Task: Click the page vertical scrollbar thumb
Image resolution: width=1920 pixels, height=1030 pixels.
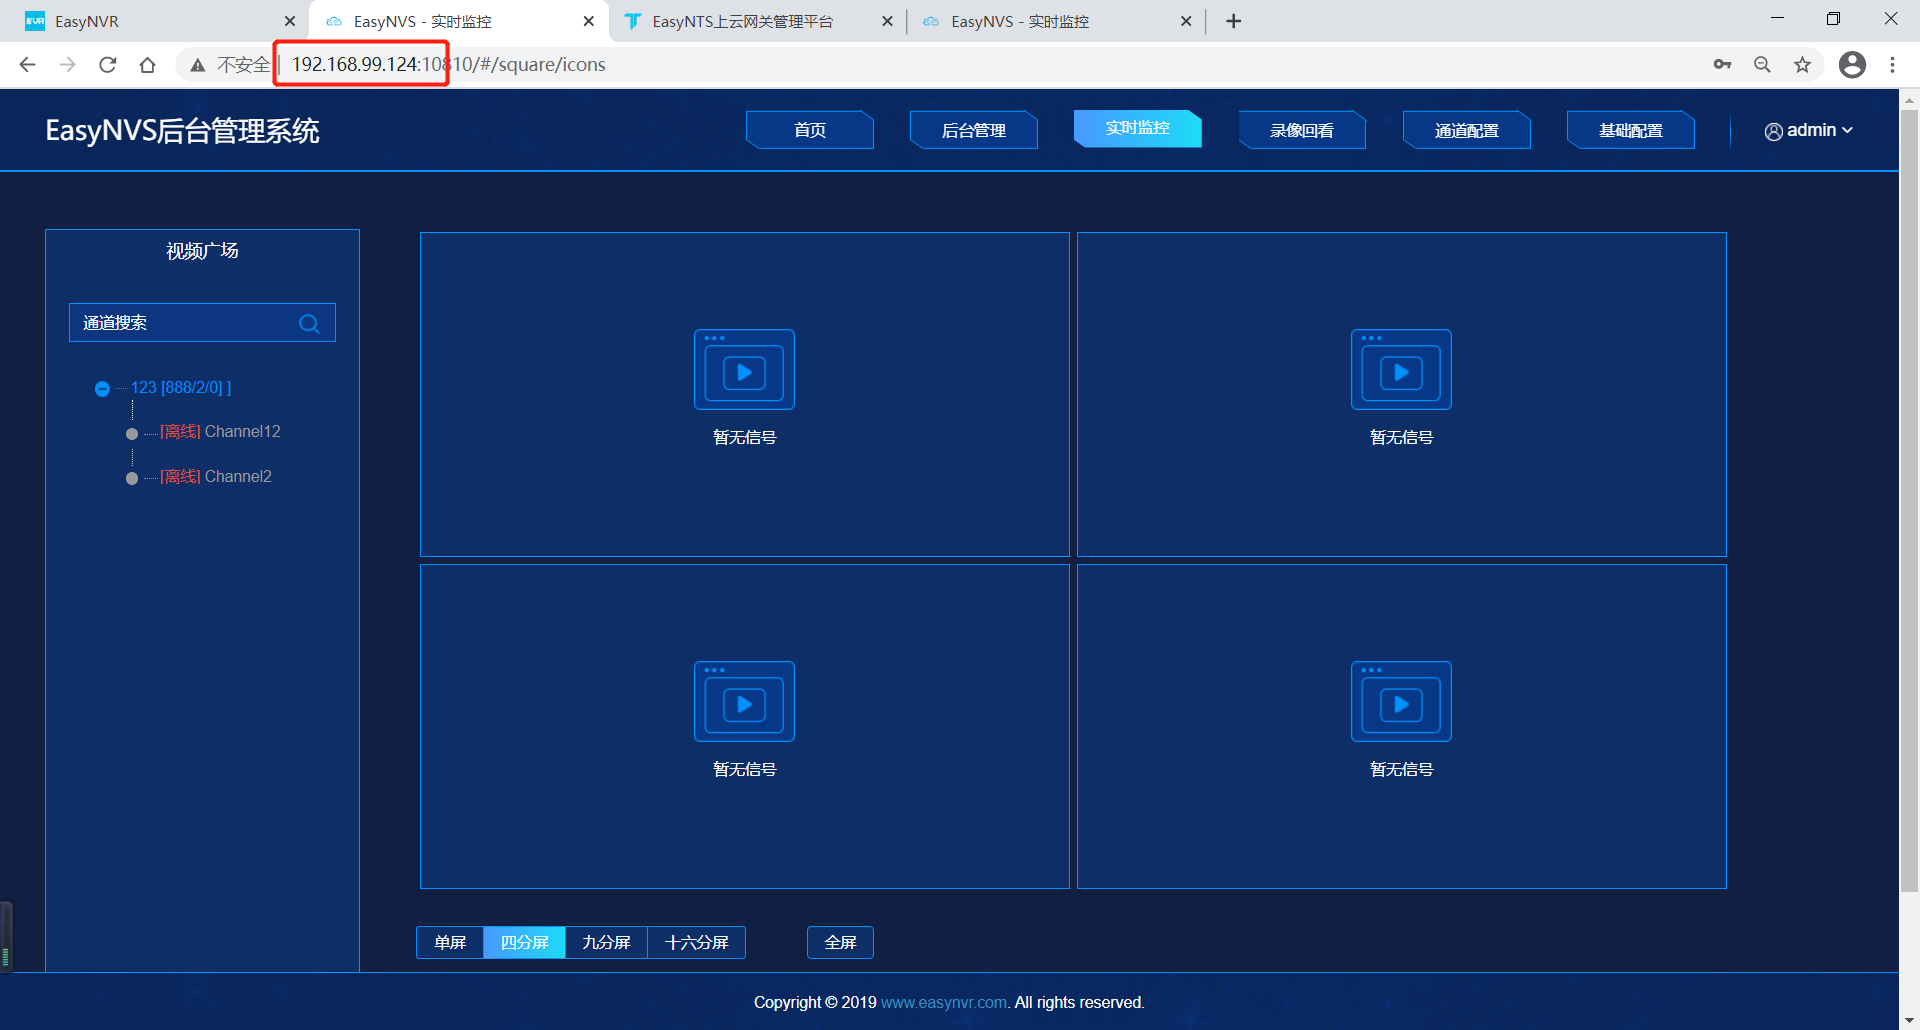Action: tap(1909, 500)
